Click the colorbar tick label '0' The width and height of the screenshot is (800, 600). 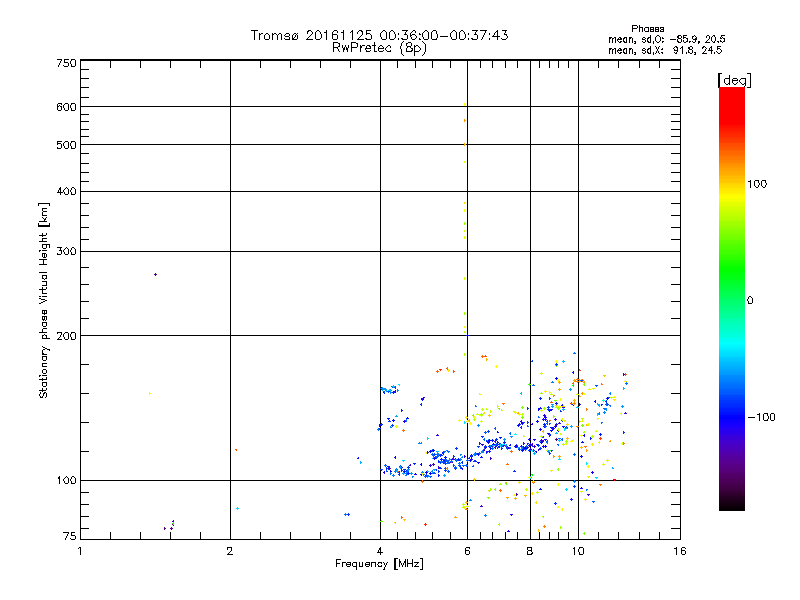point(750,301)
